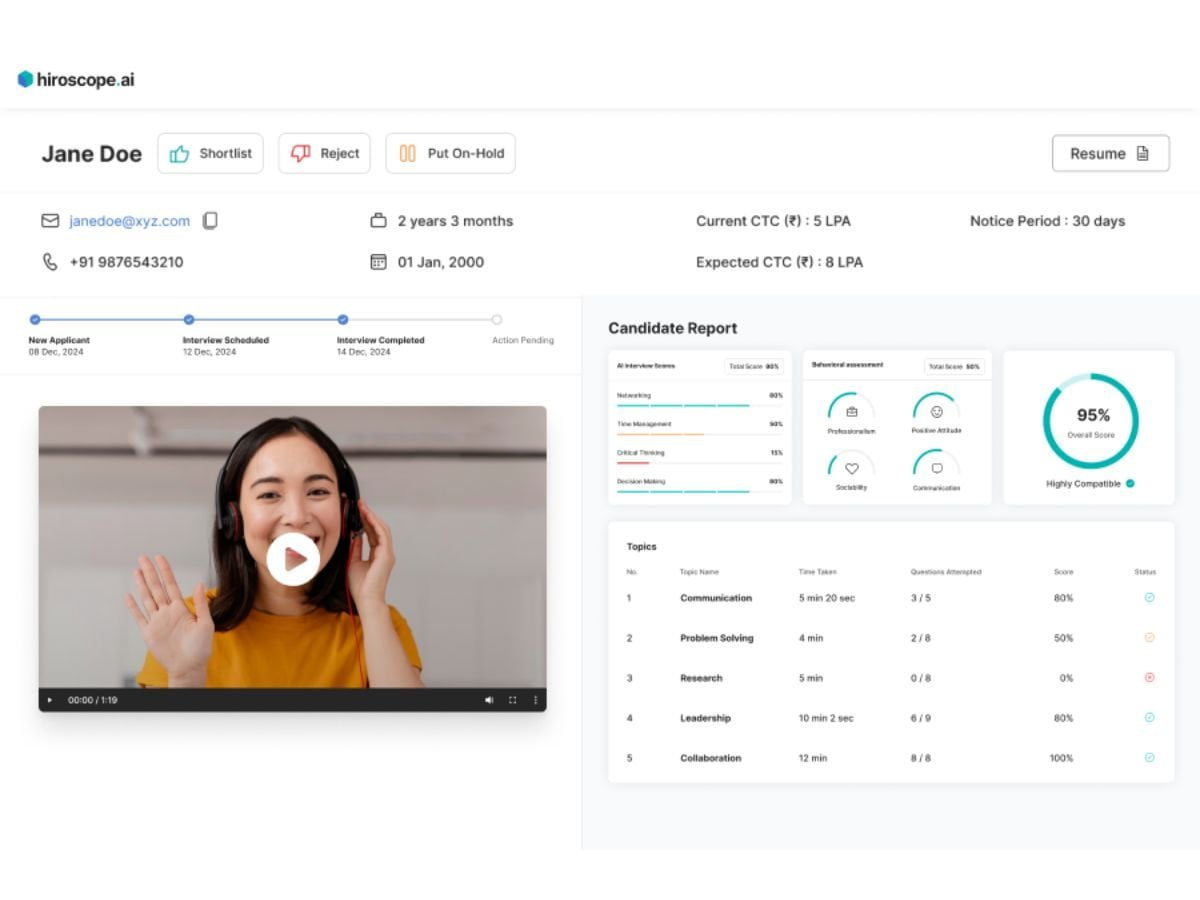Screen dimensions: 1200x900
Task: Select the Communication speech bubble gauge icon
Action: (x=936, y=468)
